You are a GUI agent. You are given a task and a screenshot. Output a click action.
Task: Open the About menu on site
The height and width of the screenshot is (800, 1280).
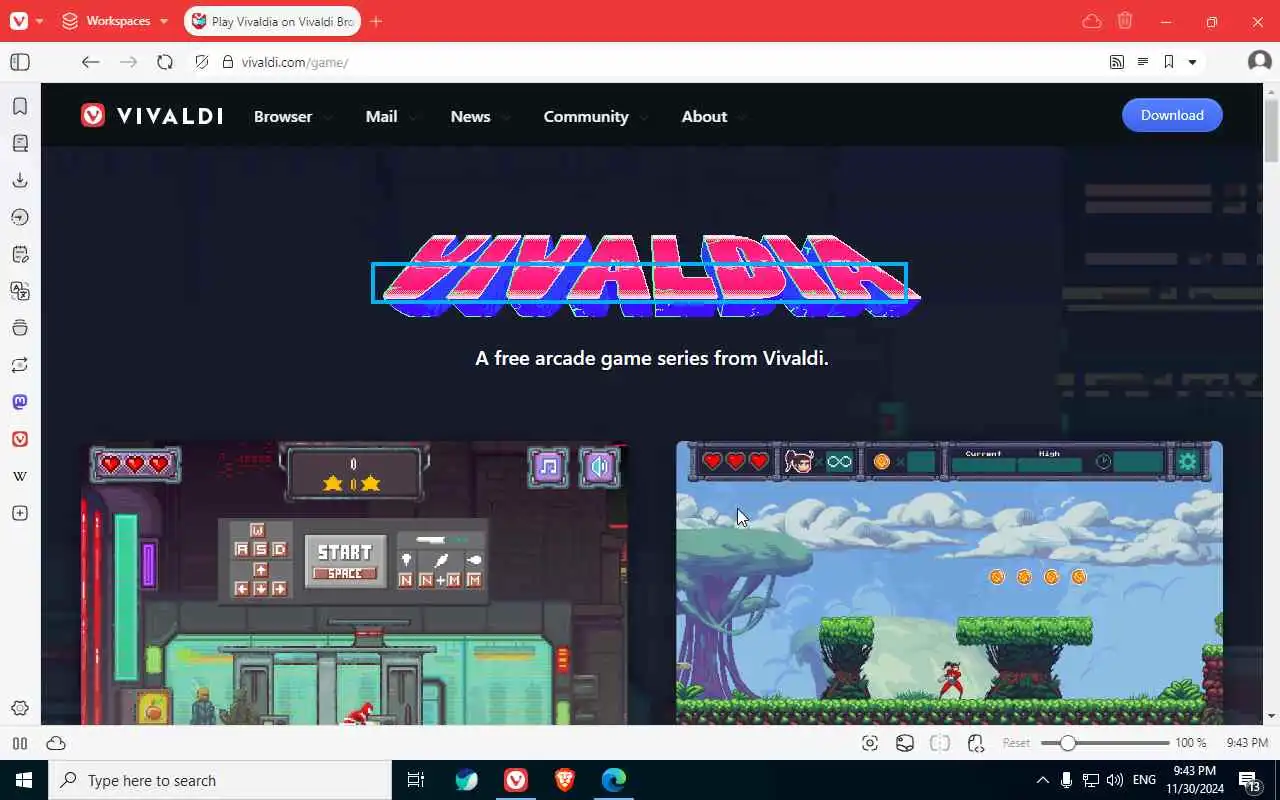pos(714,116)
